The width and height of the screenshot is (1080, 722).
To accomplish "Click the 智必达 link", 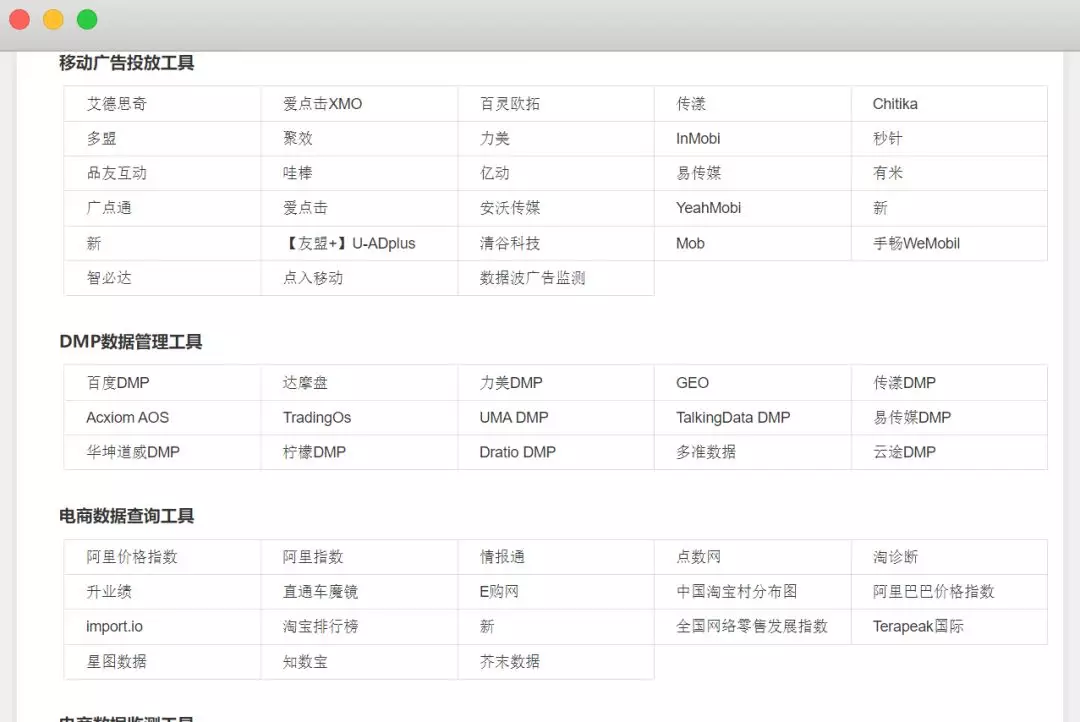I will coord(109,278).
